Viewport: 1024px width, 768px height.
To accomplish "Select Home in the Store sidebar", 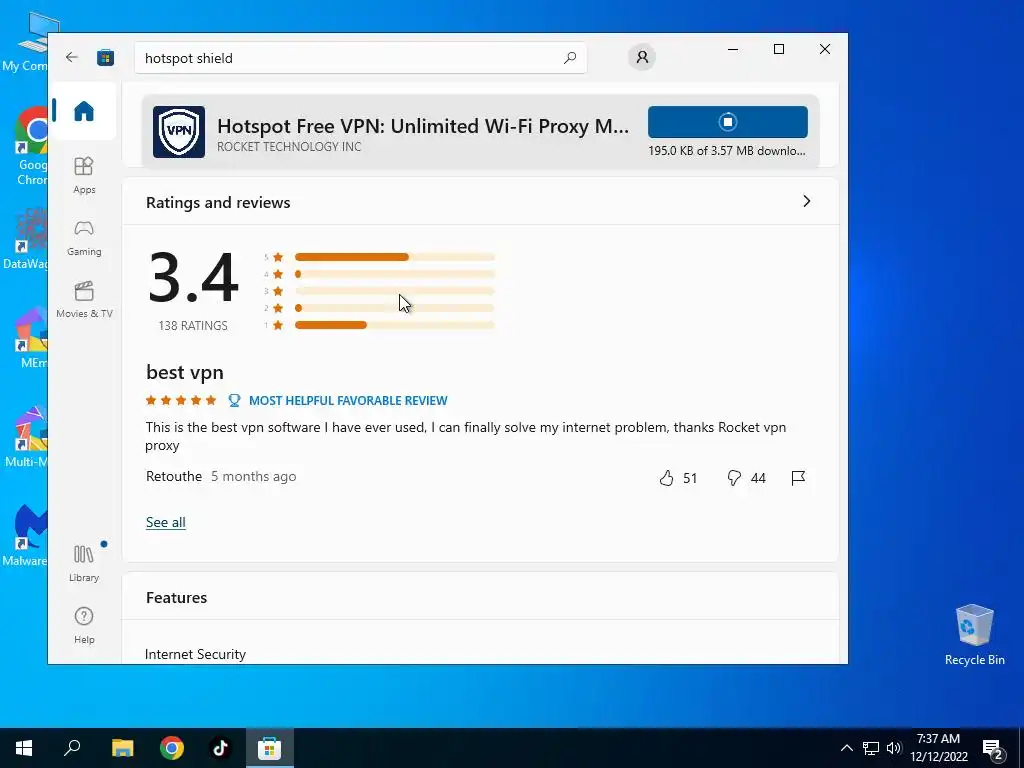I will [84, 111].
